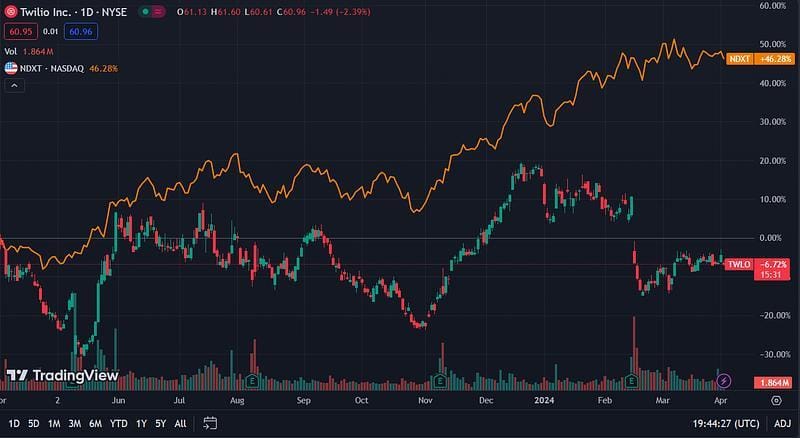Screen dimensions: 800x438
Task: Click the US flag icon beside NDXT
Action: coord(11,69)
